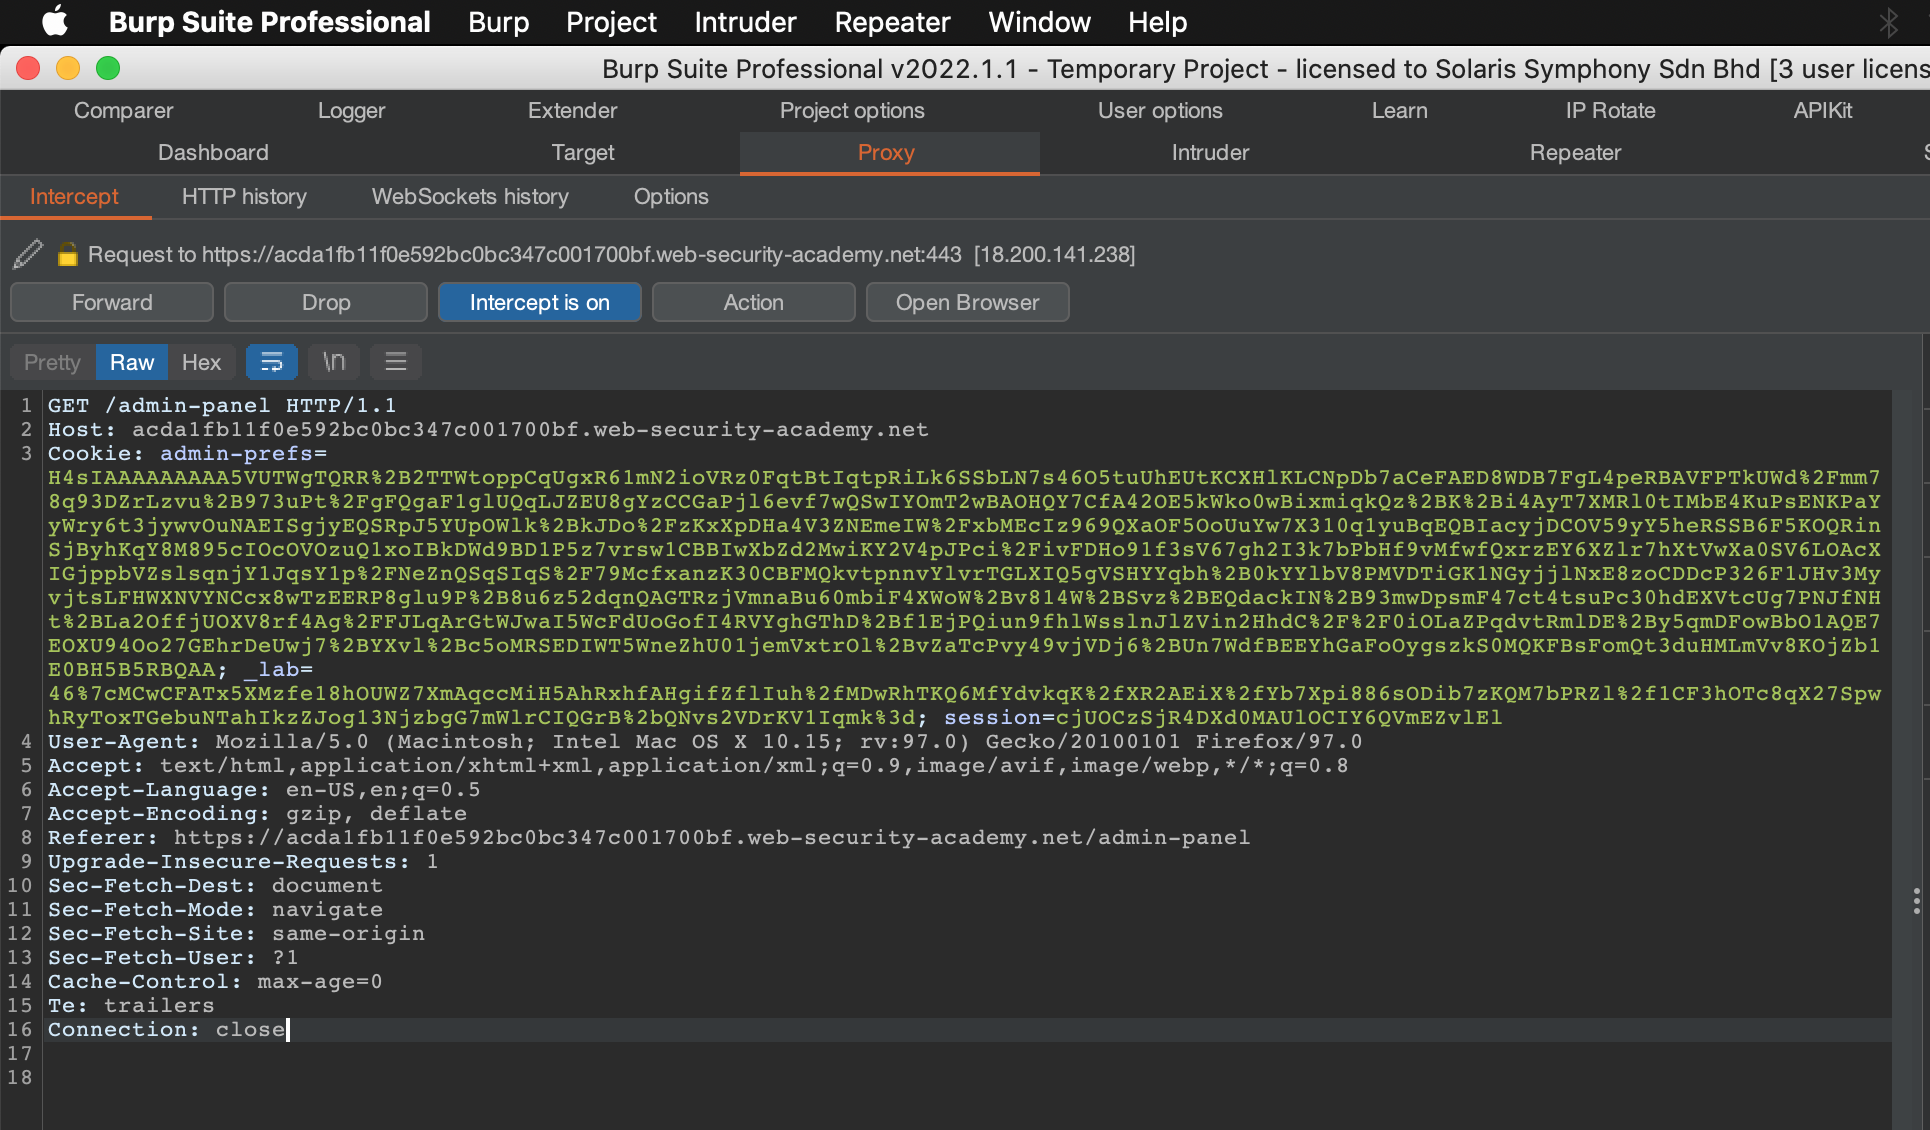1930x1130 pixels.
Task: Click the Referer header line
Action: (x=649, y=837)
